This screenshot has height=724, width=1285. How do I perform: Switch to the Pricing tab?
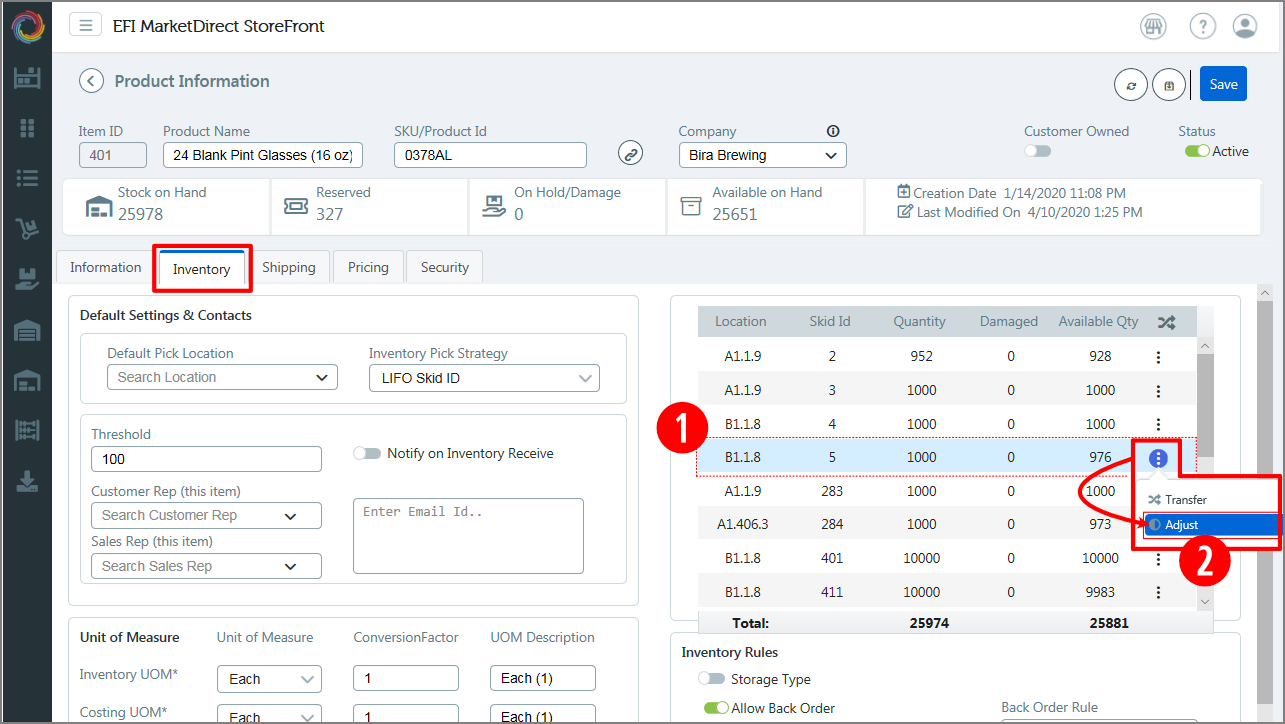click(x=368, y=267)
